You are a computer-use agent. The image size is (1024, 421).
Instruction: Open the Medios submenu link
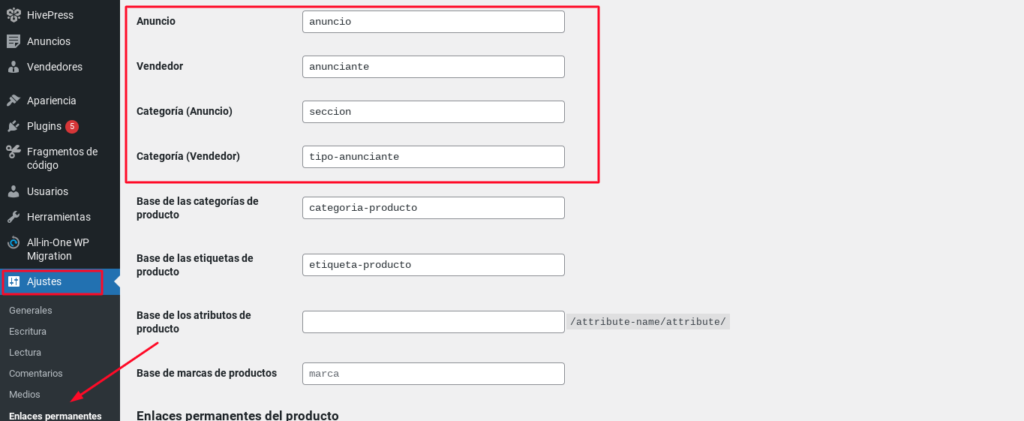(25, 394)
